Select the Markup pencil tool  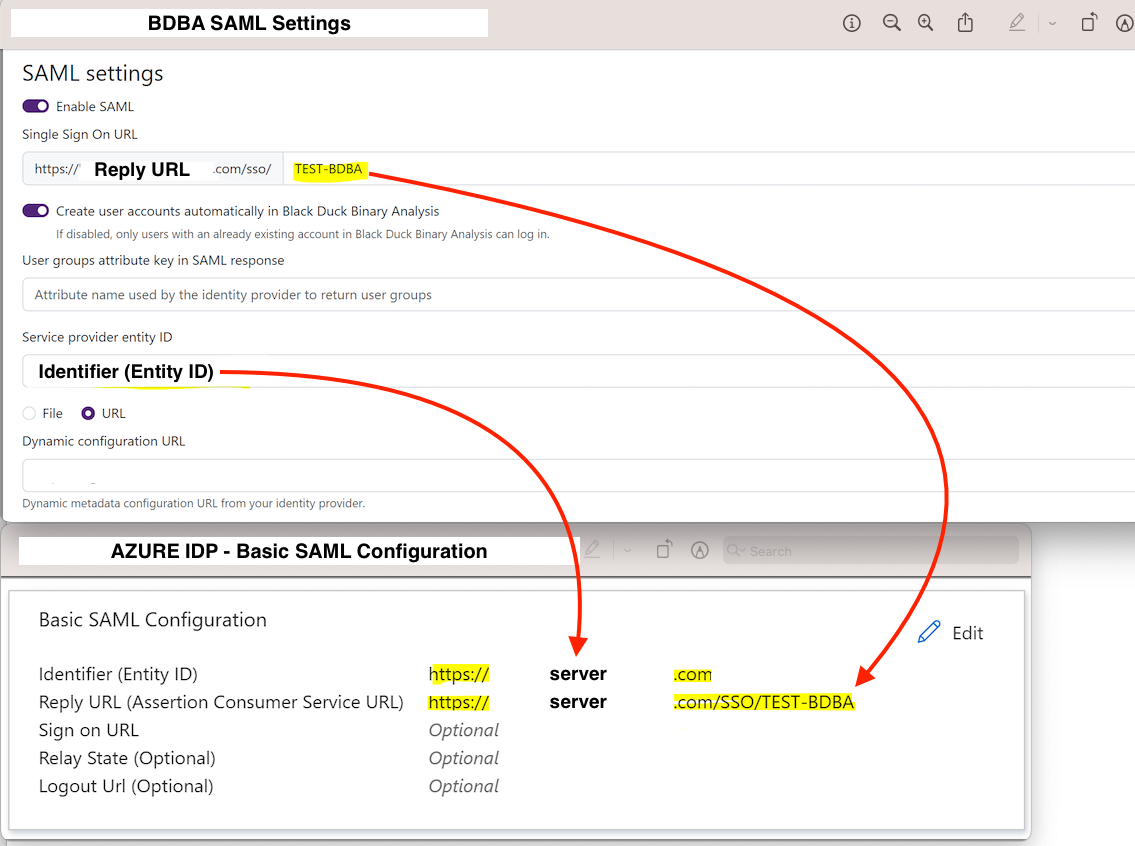coord(1017,22)
